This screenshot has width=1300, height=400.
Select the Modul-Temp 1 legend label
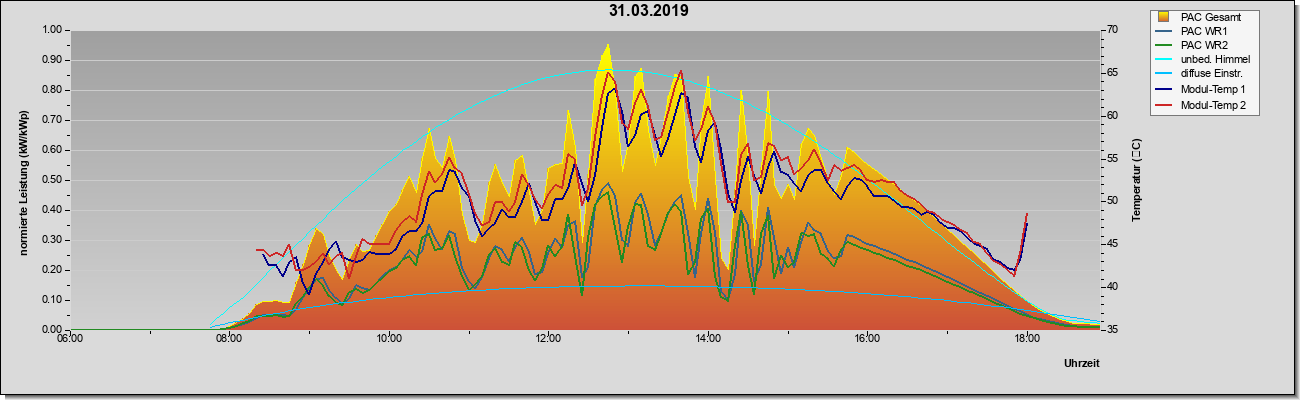click(1213, 90)
